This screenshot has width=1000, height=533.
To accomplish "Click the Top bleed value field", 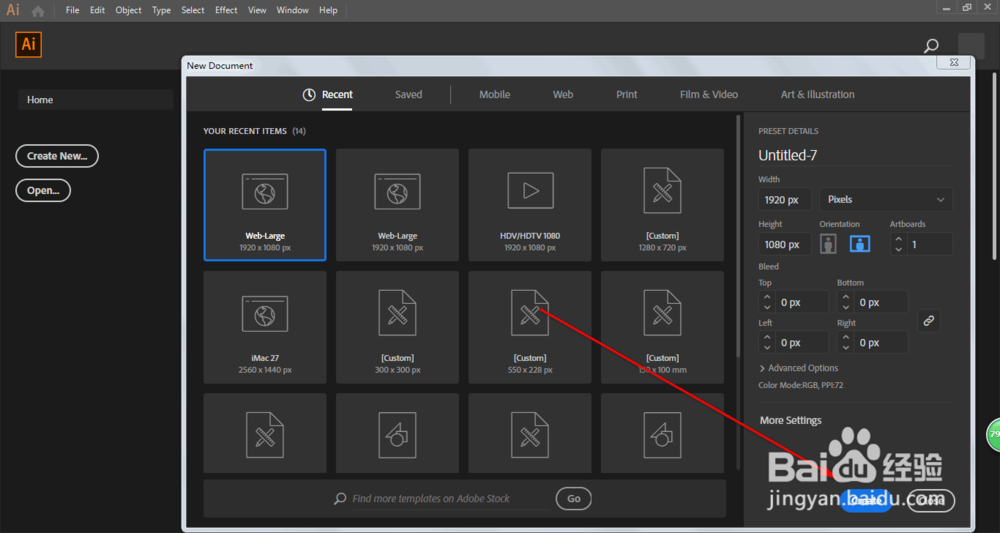I will click(801, 302).
